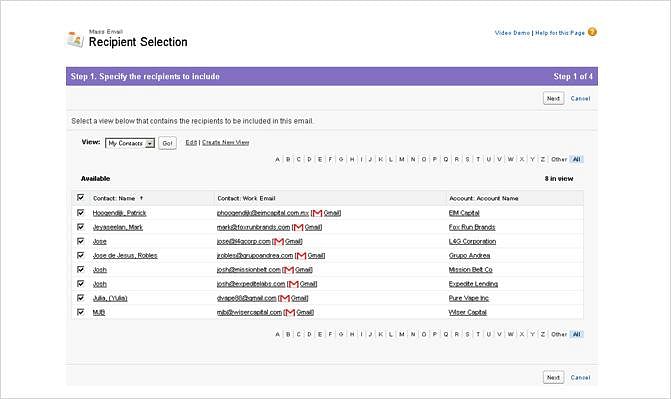Click Create New View link
Screen dimensions: 671x399
[x=226, y=143]
